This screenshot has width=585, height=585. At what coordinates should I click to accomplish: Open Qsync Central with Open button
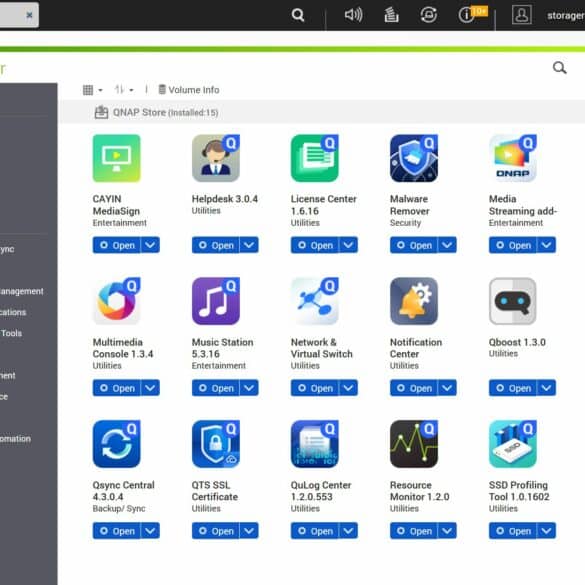pos(117,531)
